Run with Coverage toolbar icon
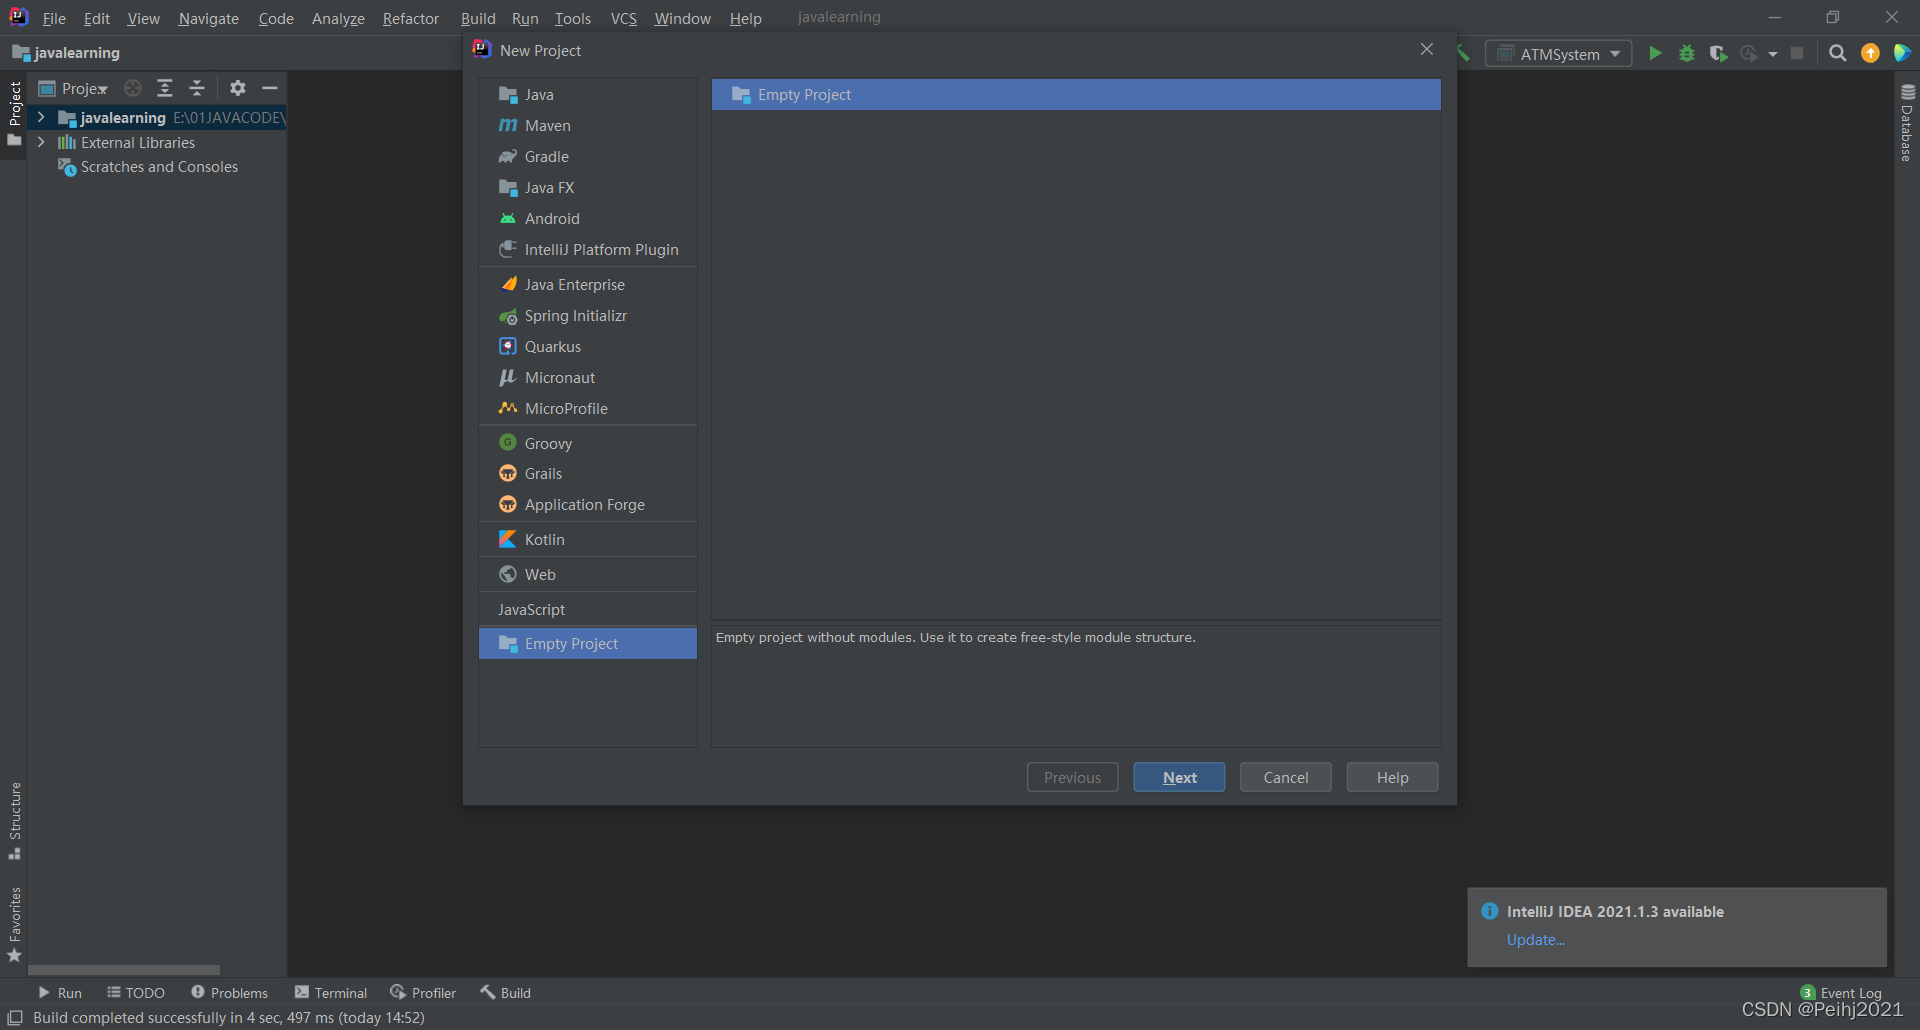 click(x=1718, y=53)
